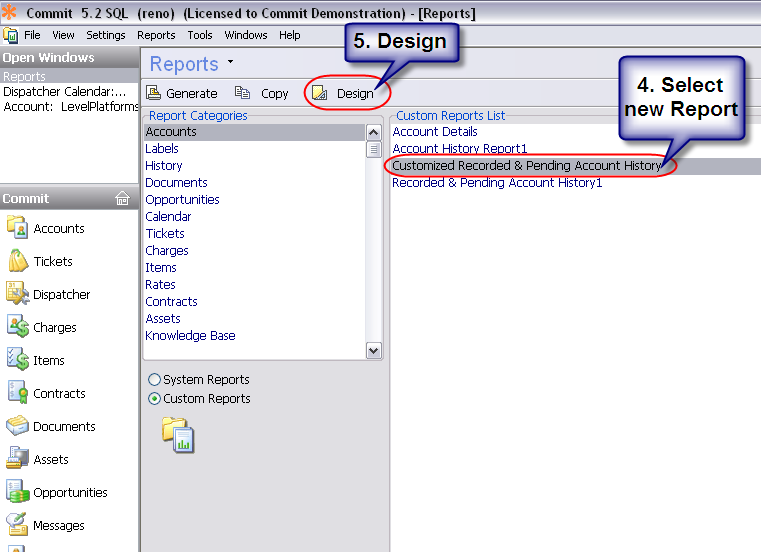
Task: Select Account Details custom report
Action: (x=435, y=132)
